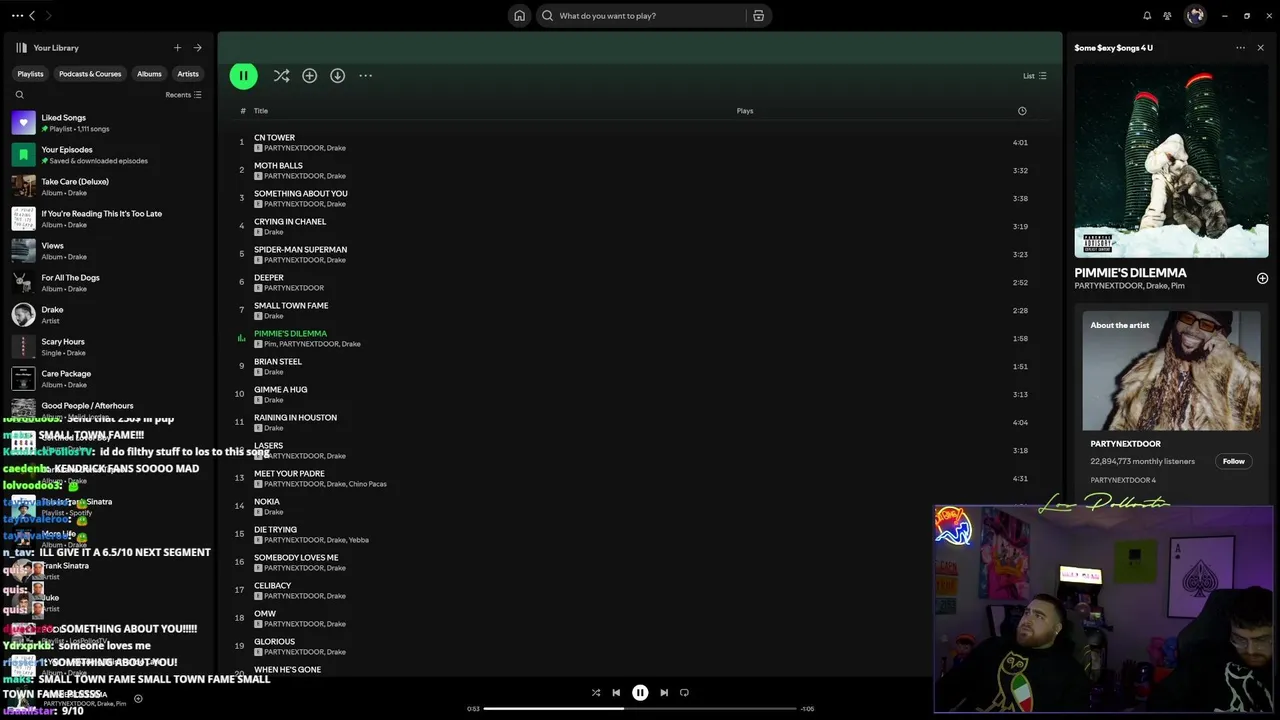Screen dimensions: 1280x720
Task: Pause playback in the bottom player bar
Action: tap(640, 692)
